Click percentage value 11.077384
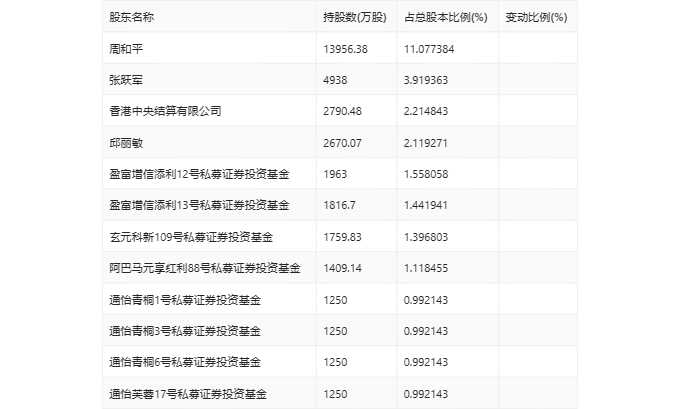The width and height of the screenshot is (680, 409). [x=429, y=49]
